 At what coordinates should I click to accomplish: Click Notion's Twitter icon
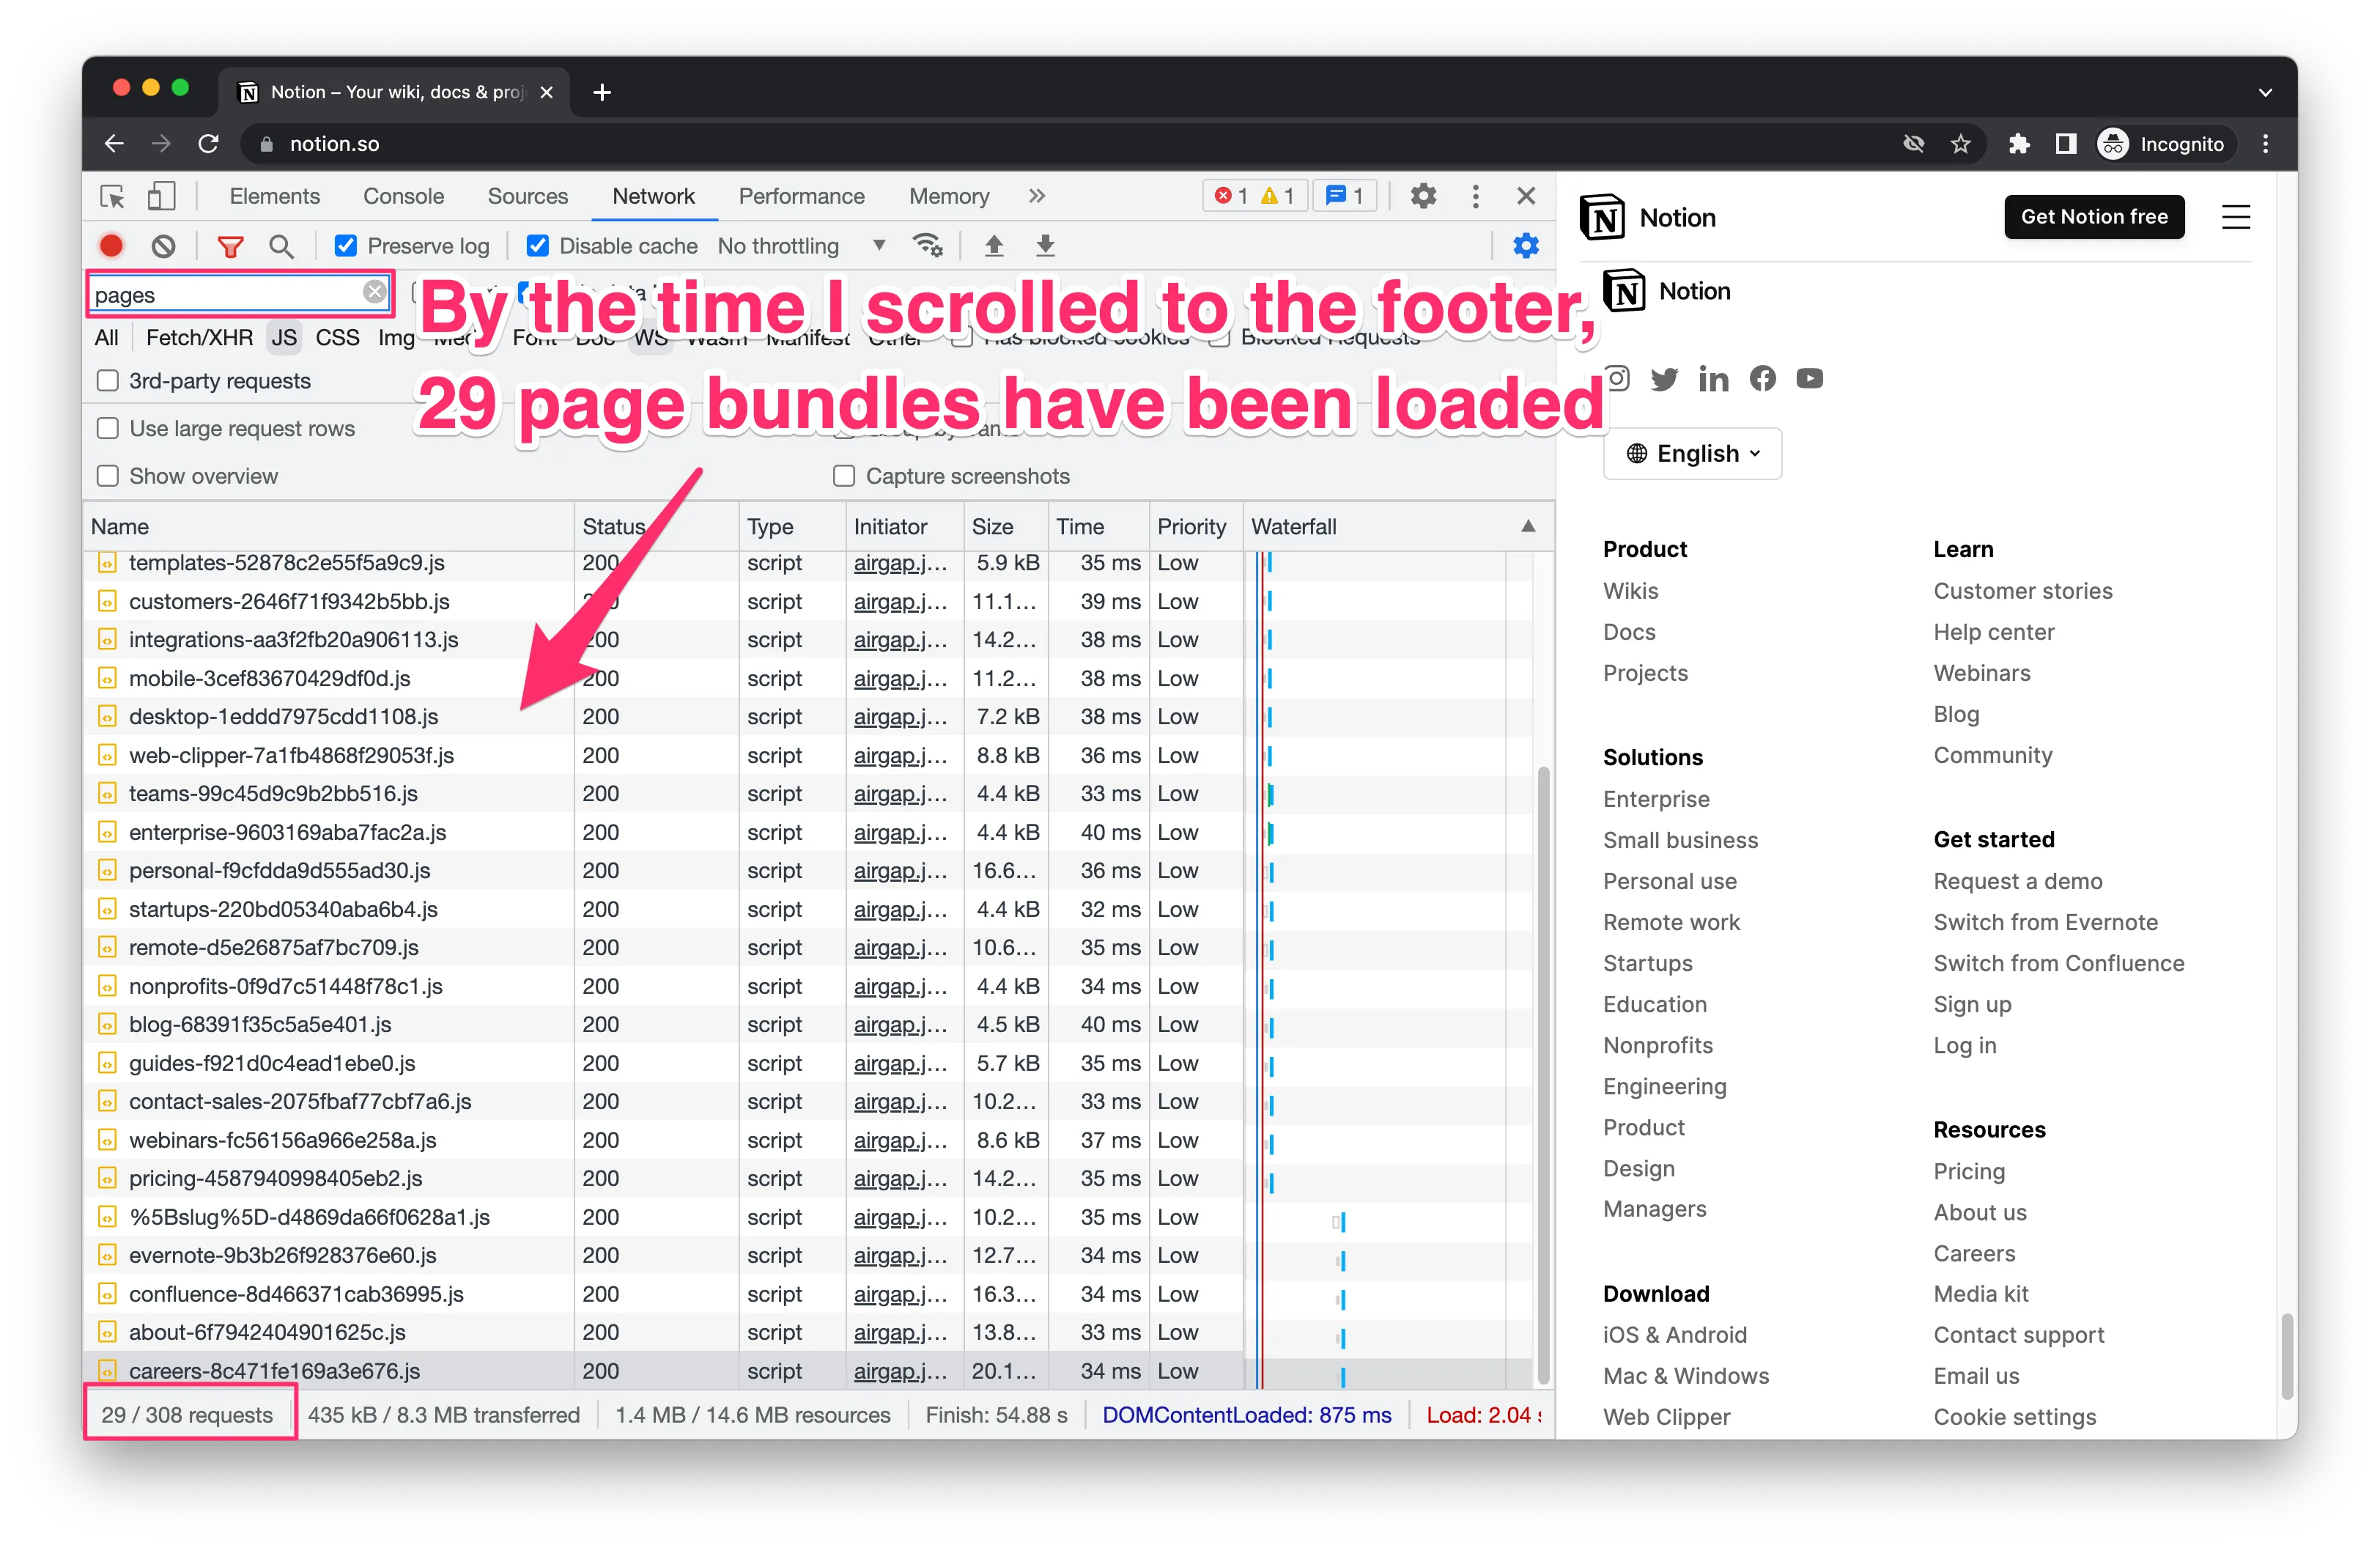tap(1664, 378)
